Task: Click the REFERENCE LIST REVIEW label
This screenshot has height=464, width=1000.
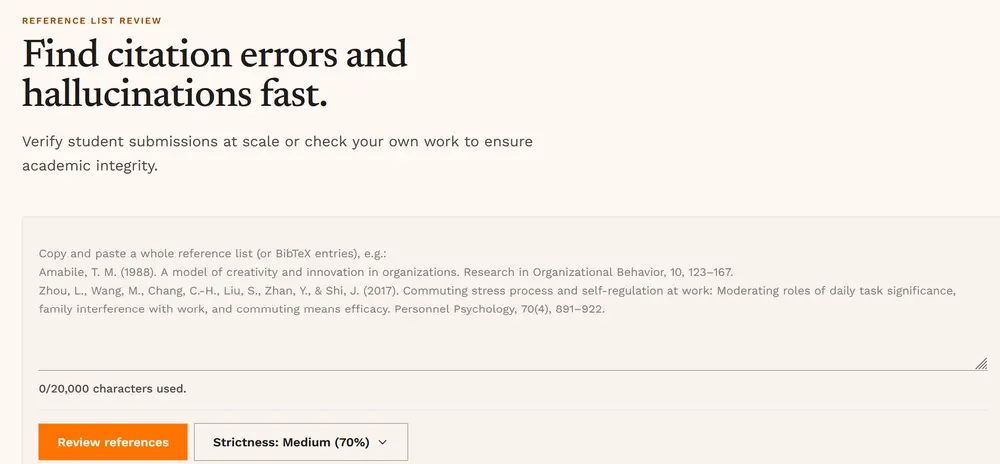Action: 92,21
